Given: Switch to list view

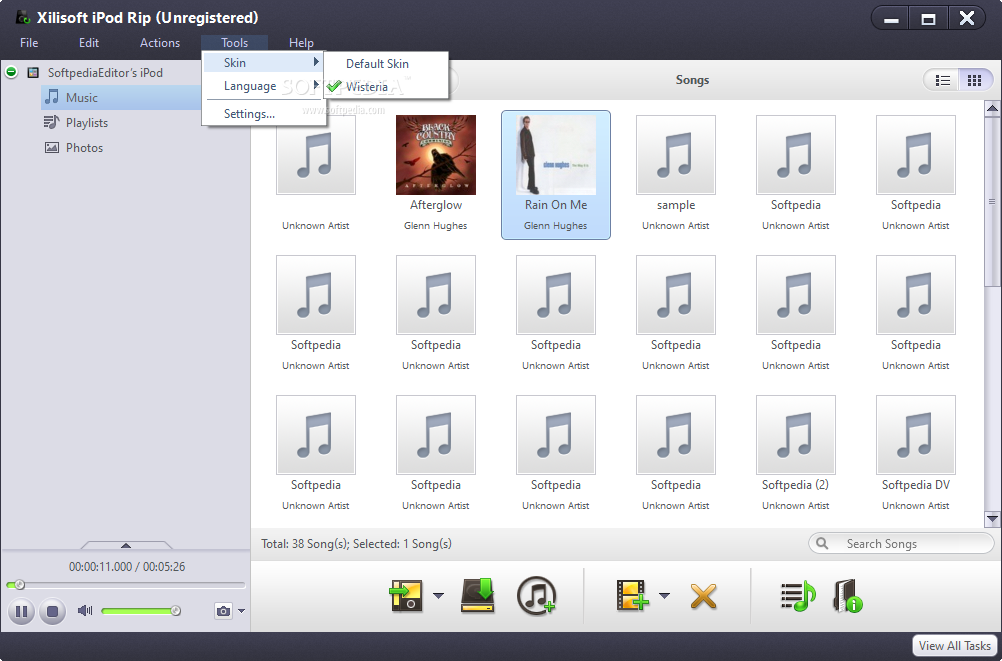Looking at the screenshot, I should tap(943, 81).
